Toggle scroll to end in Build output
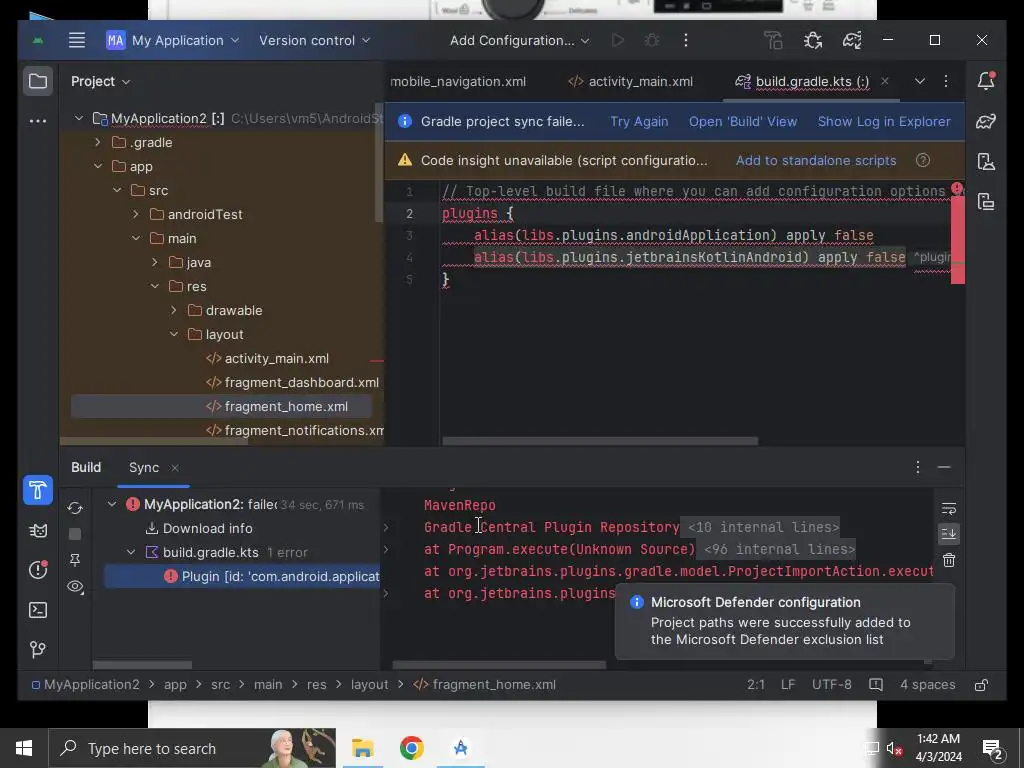The image size is (1024, 768). coord(949,534)
